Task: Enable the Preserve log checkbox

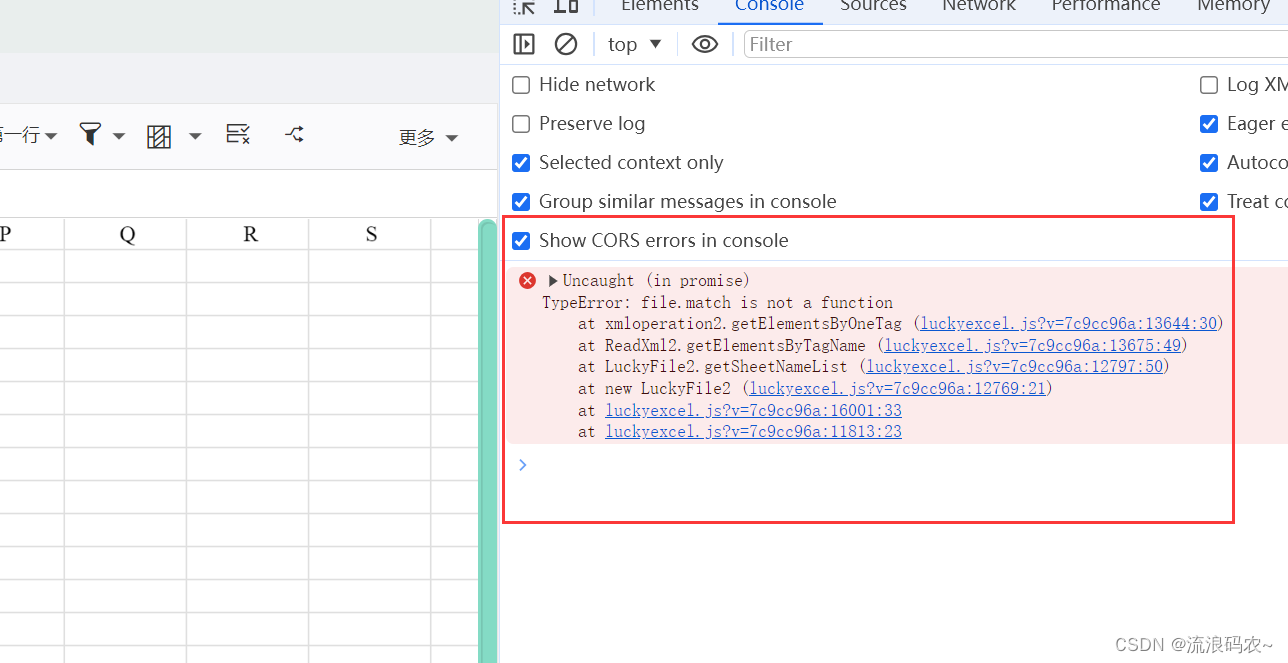Action: point(520,123)
